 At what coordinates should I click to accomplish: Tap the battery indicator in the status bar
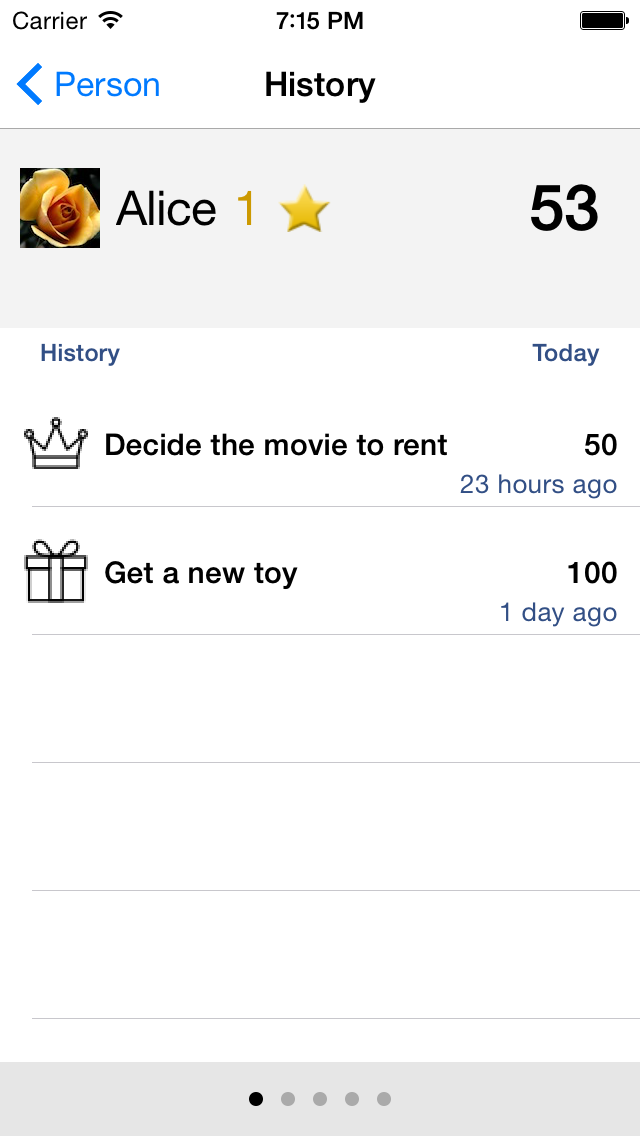tap(603, 18)
